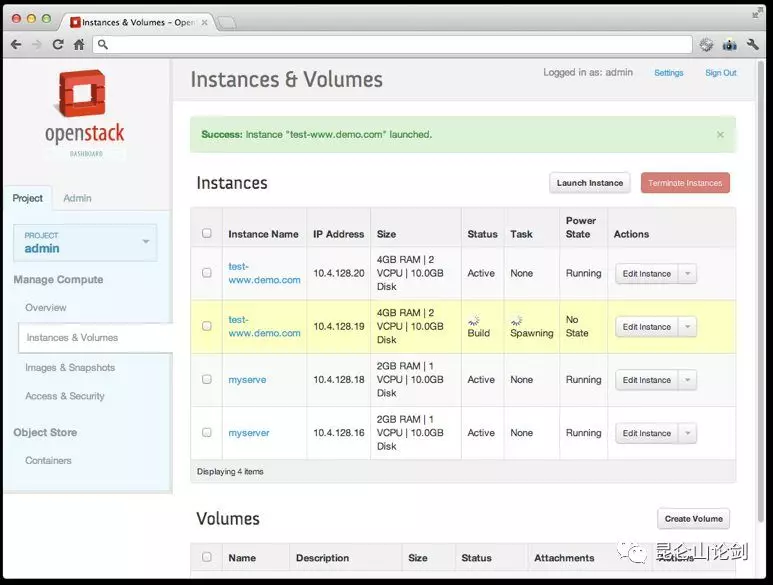Screen dimensions: 773x585
Task: Check the box for instance 10.4.128.19
Action: 207,326
